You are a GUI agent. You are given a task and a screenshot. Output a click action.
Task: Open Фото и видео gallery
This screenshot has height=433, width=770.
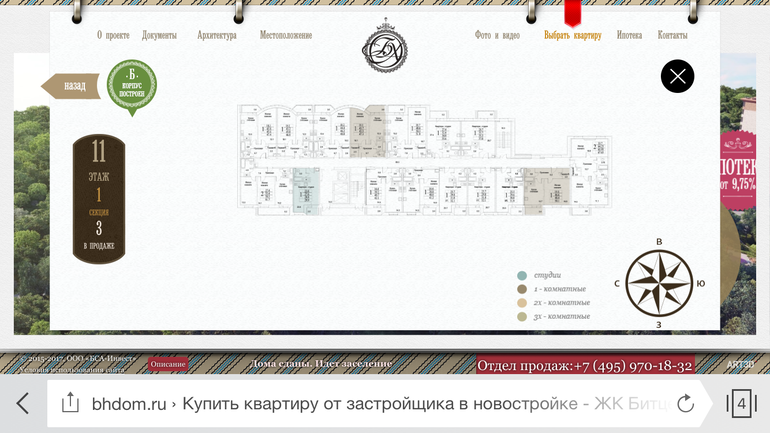point(497,36)
